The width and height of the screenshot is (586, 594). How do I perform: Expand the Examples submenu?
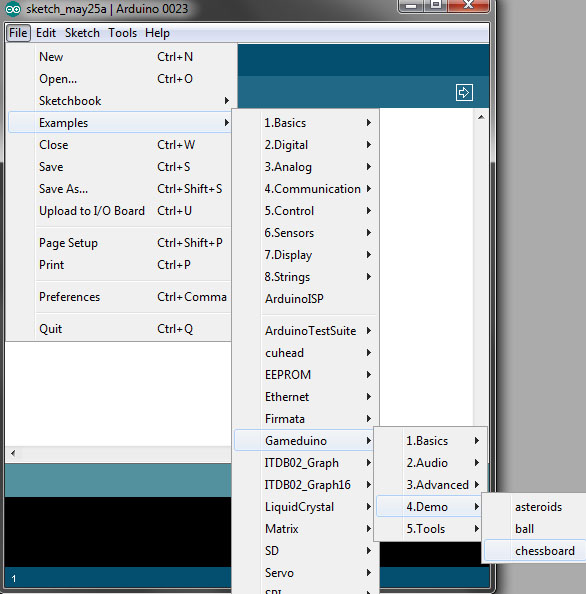pos(119,122)
